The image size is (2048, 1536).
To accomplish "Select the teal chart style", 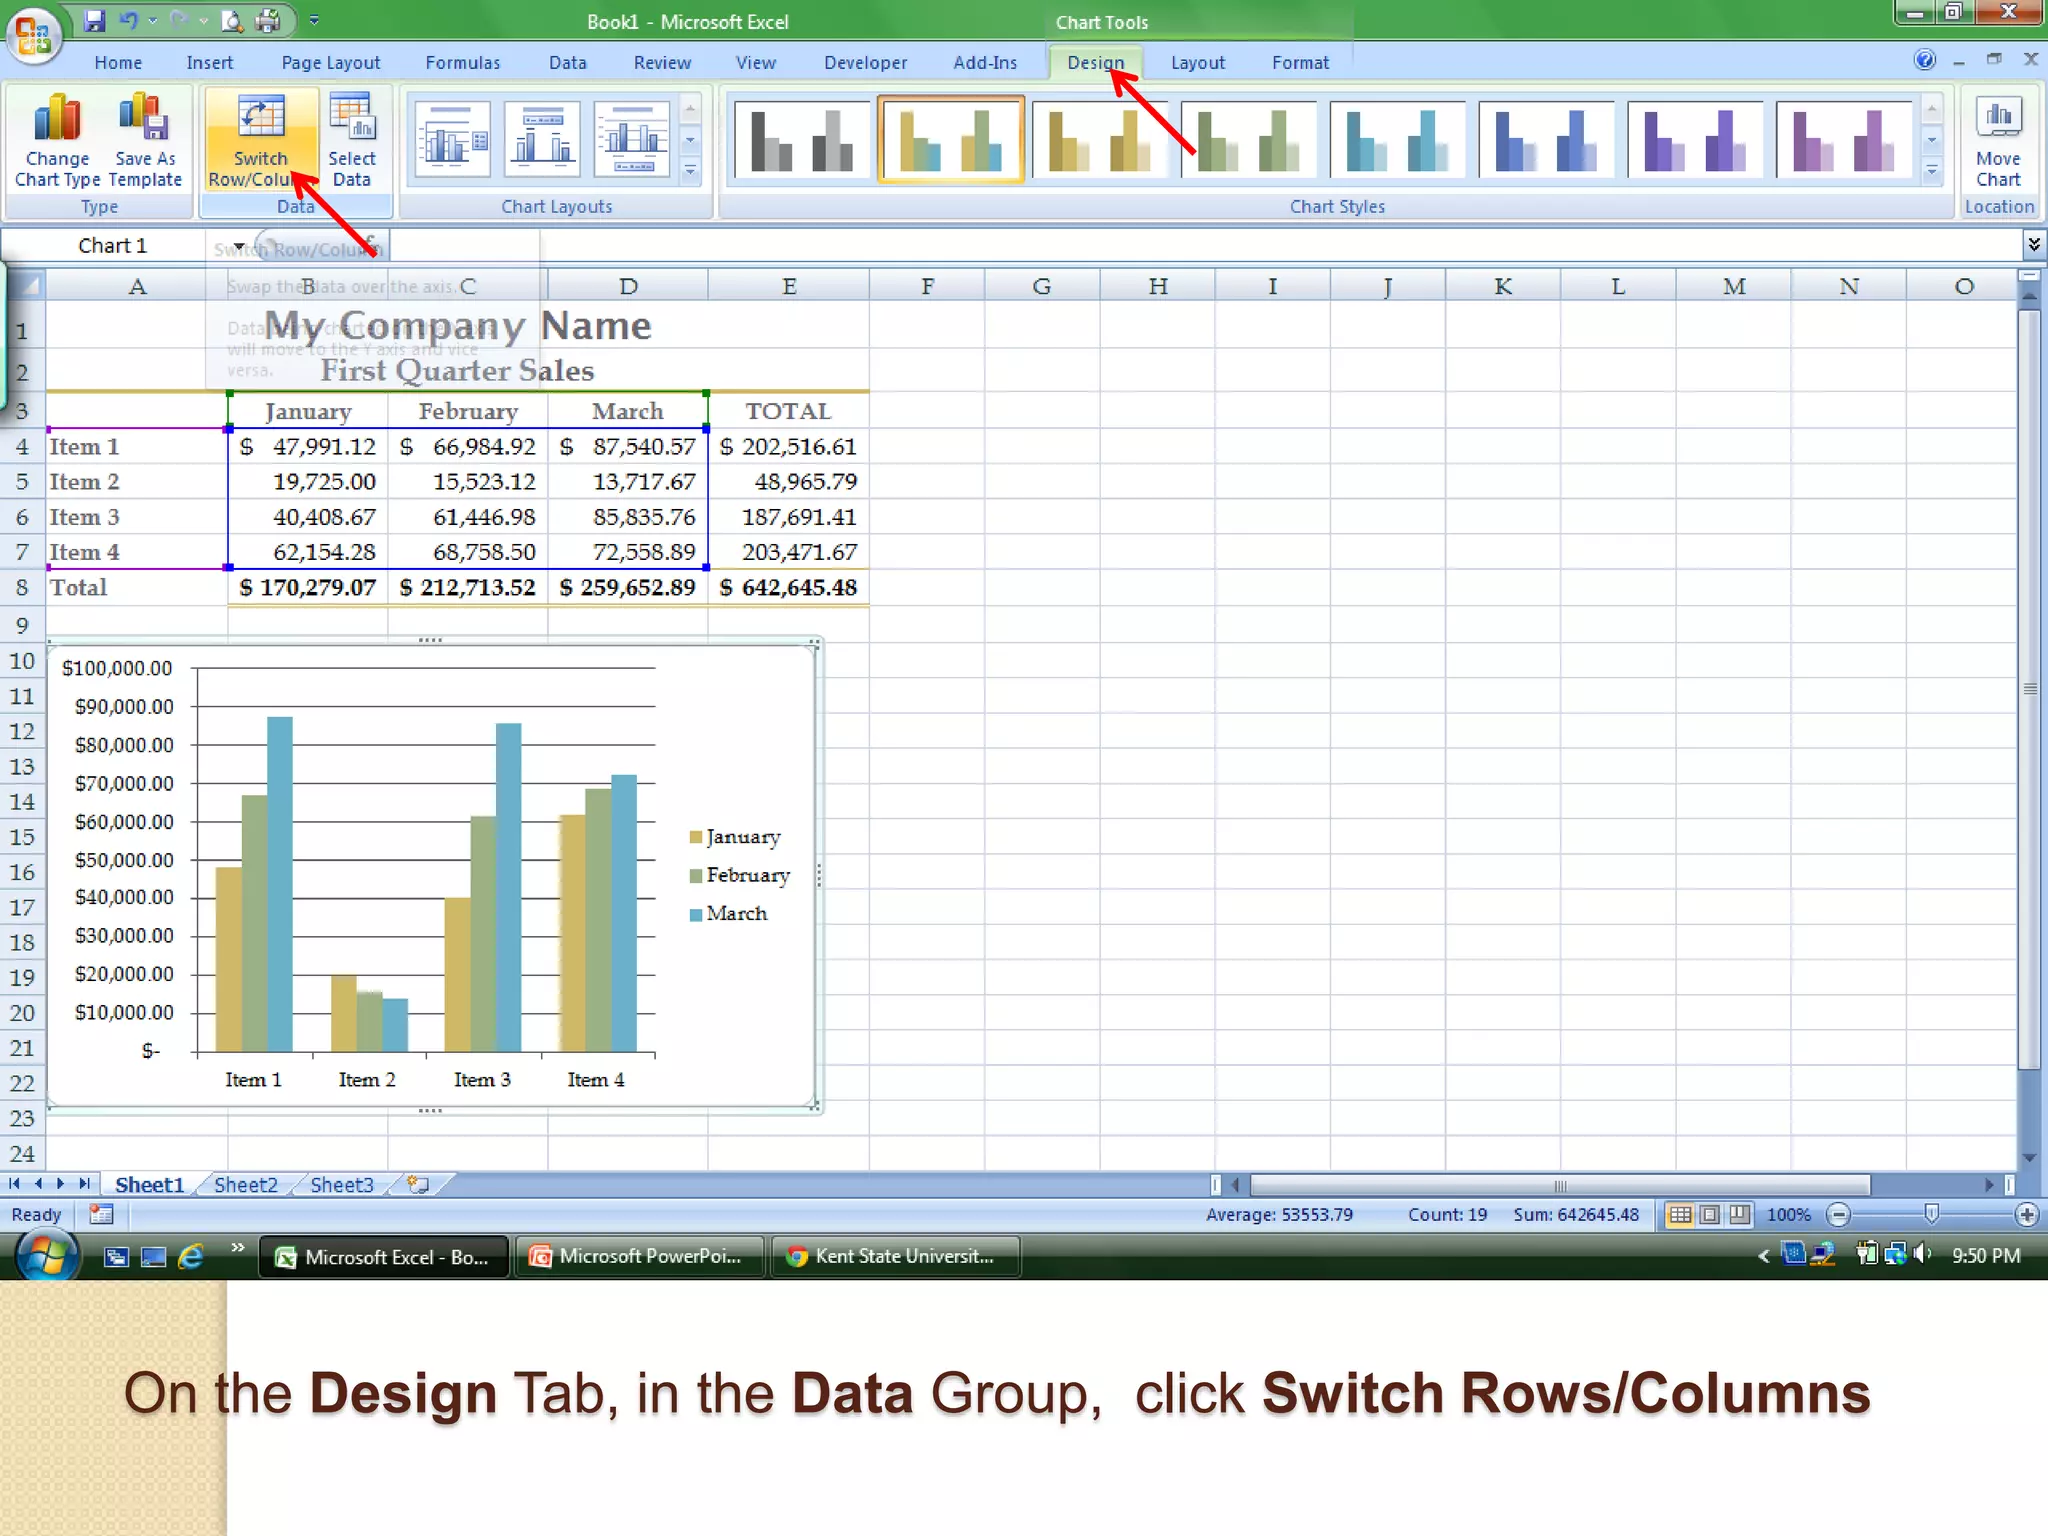I will (1397, 139).
